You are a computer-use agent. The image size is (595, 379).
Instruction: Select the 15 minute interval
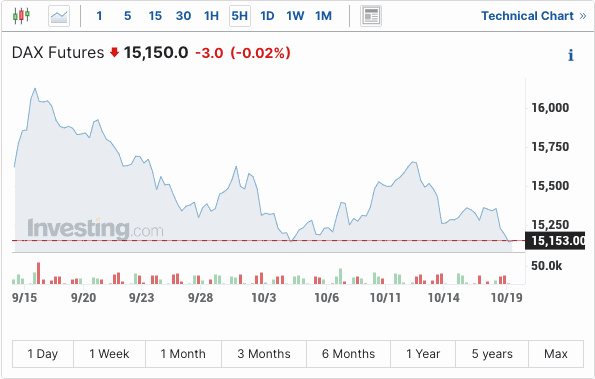pyautogui.click(x=155, y=16)
